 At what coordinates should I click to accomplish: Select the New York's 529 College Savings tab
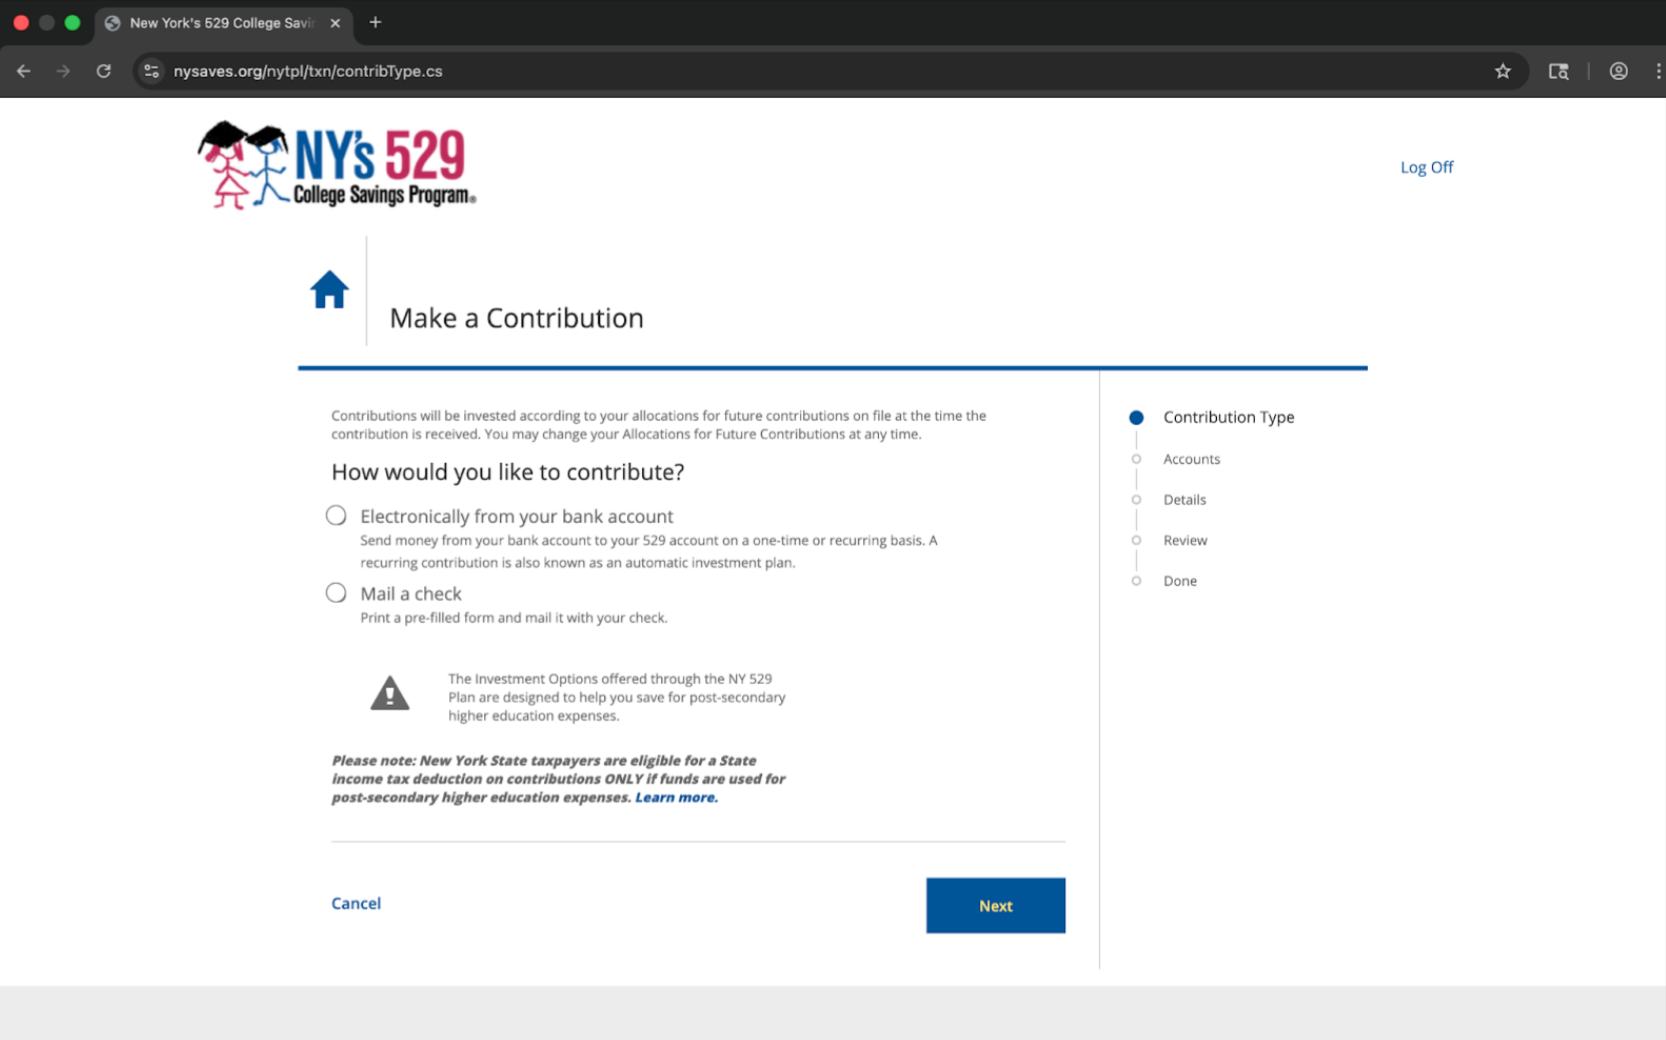(223, 23)
